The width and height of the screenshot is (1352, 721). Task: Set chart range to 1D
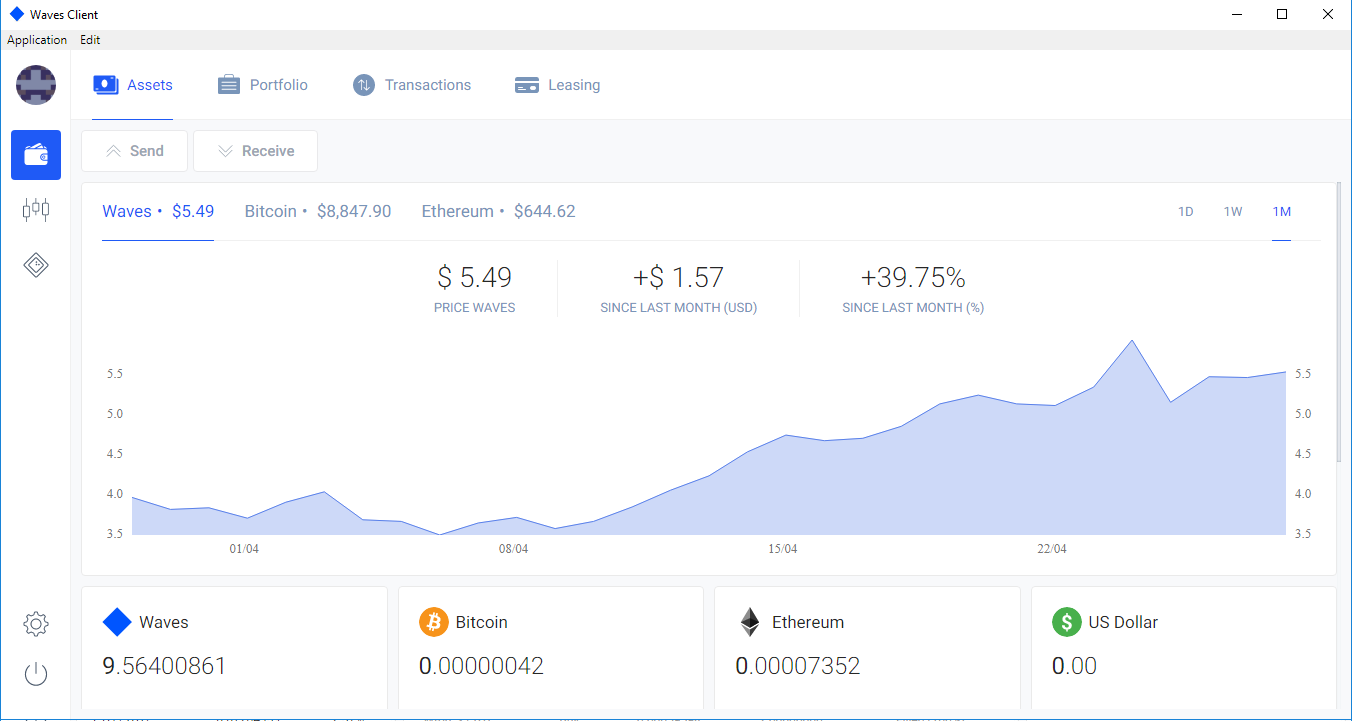[x=1186, y=211]
